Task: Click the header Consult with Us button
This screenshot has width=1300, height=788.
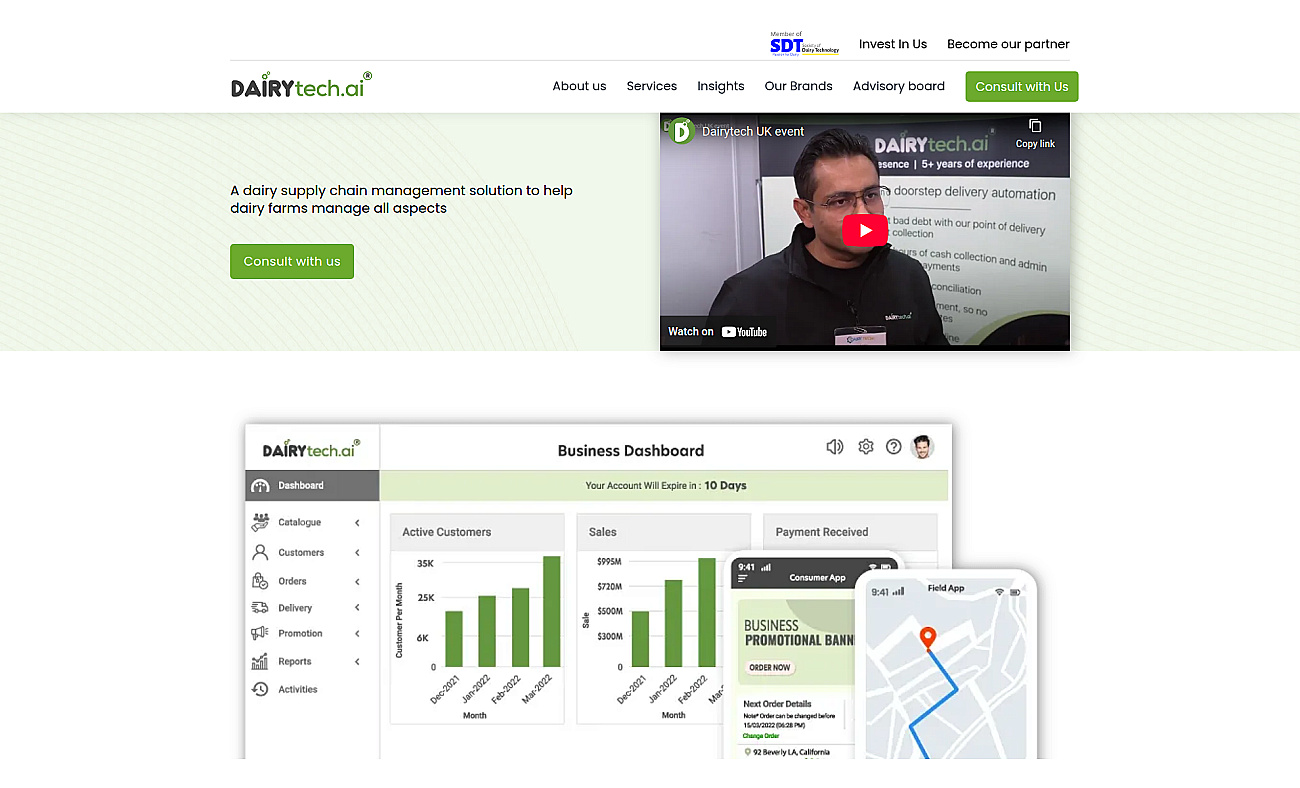Action: pyautogui.click(x=1022, y=86)
